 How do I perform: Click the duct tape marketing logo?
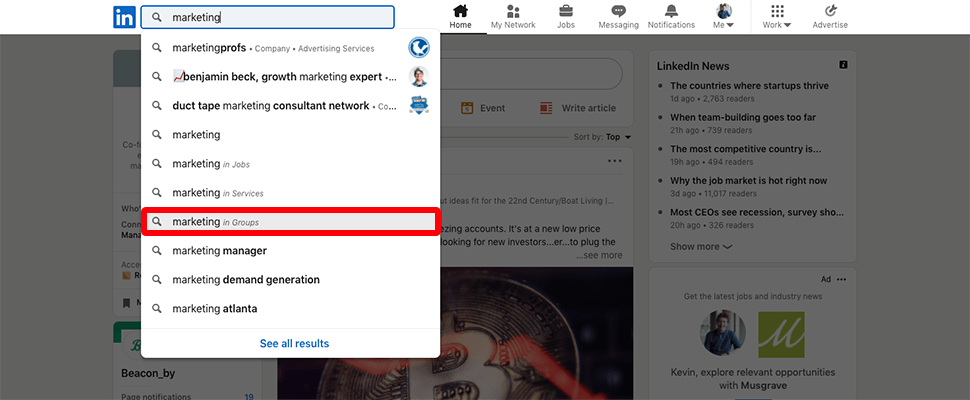pos(419,106)
